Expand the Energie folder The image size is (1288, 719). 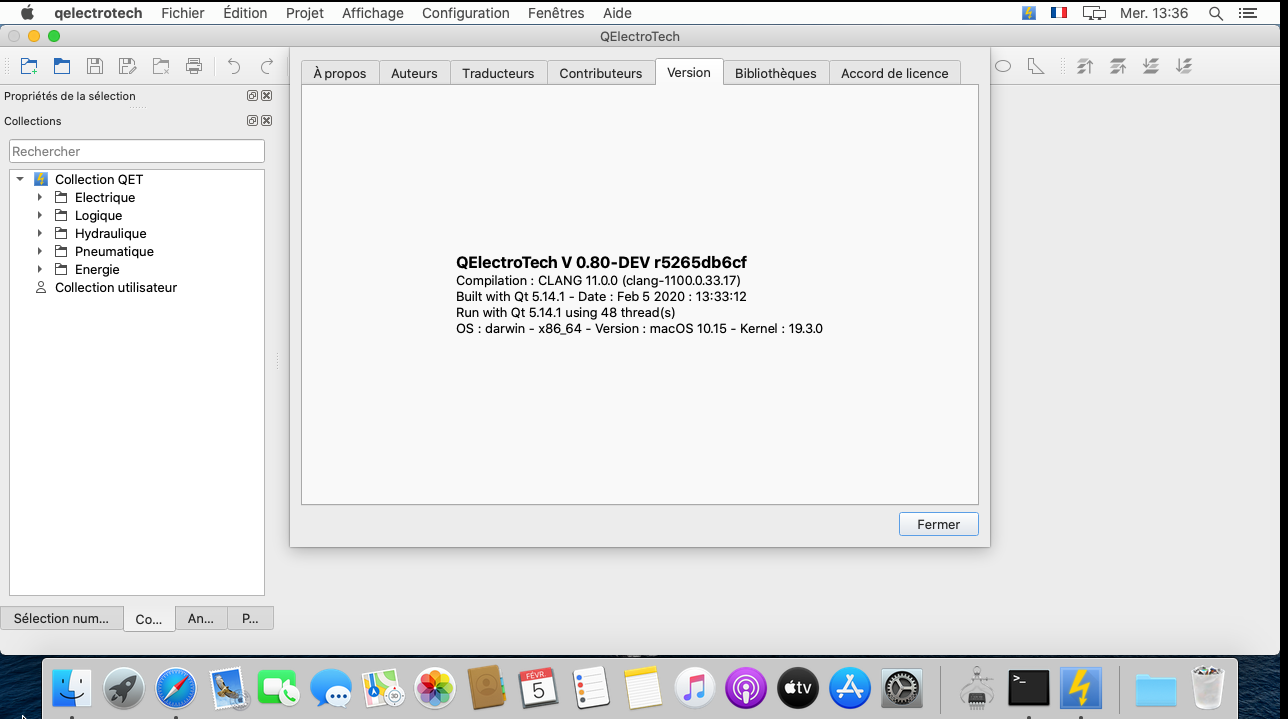pyautogui.click(x=40, y=269)
